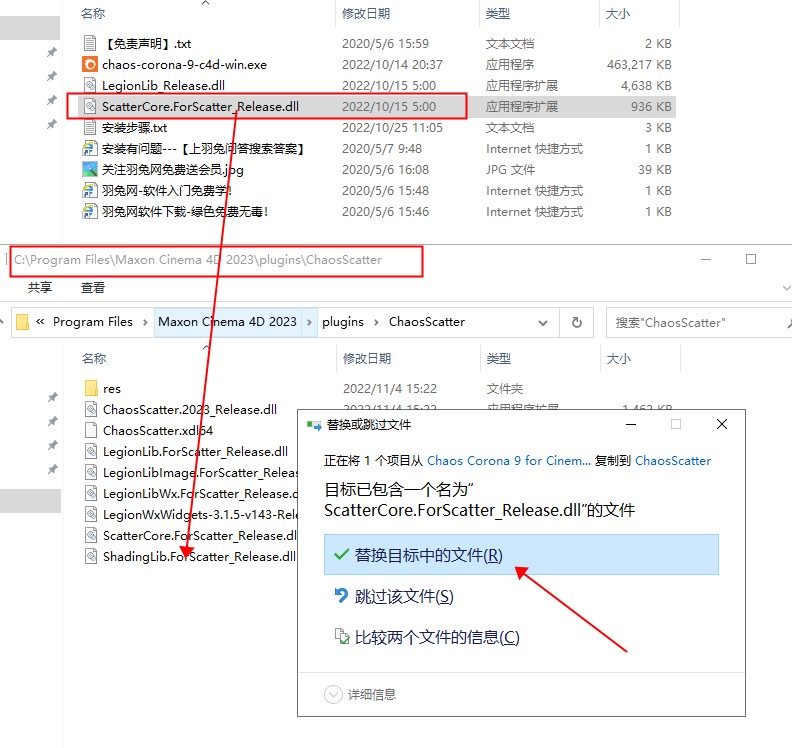Maximize the ChaosScatter explorer window
This screenshot has width=792, height=748.
[x=751, y=259]
